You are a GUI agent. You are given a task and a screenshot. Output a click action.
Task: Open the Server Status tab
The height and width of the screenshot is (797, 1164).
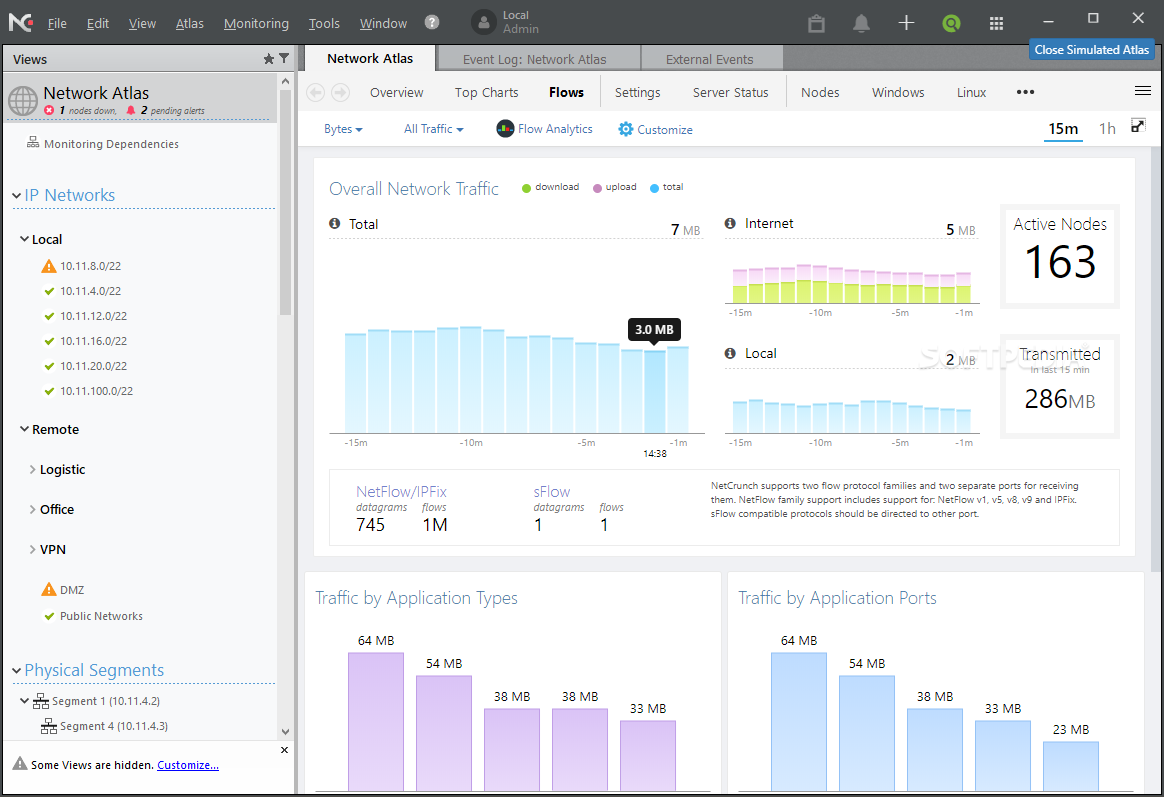click(730, 92)
